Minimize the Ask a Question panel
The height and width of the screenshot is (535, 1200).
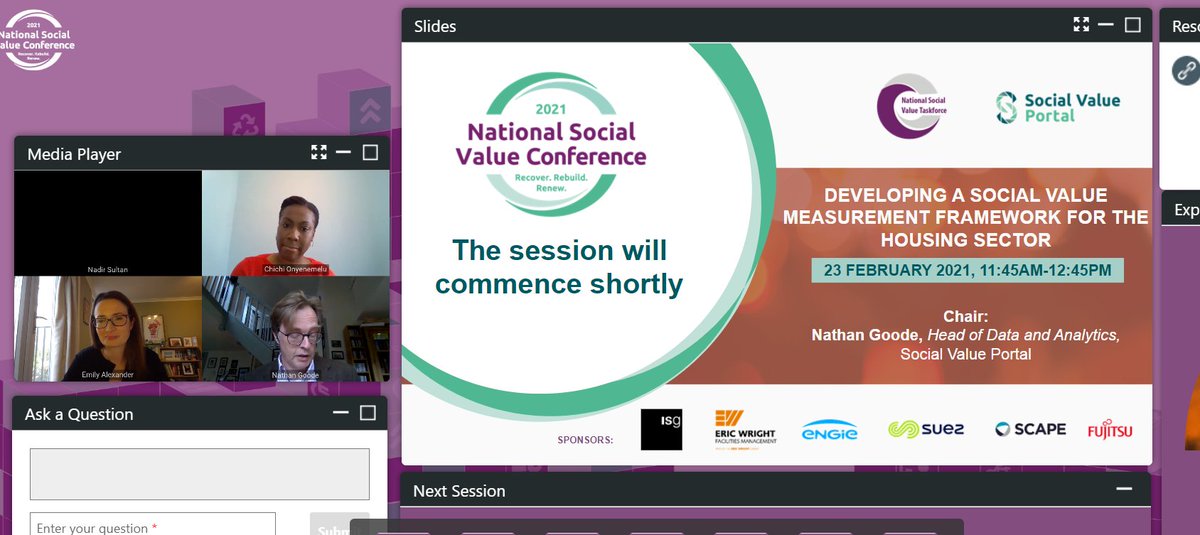pos(341,413)
